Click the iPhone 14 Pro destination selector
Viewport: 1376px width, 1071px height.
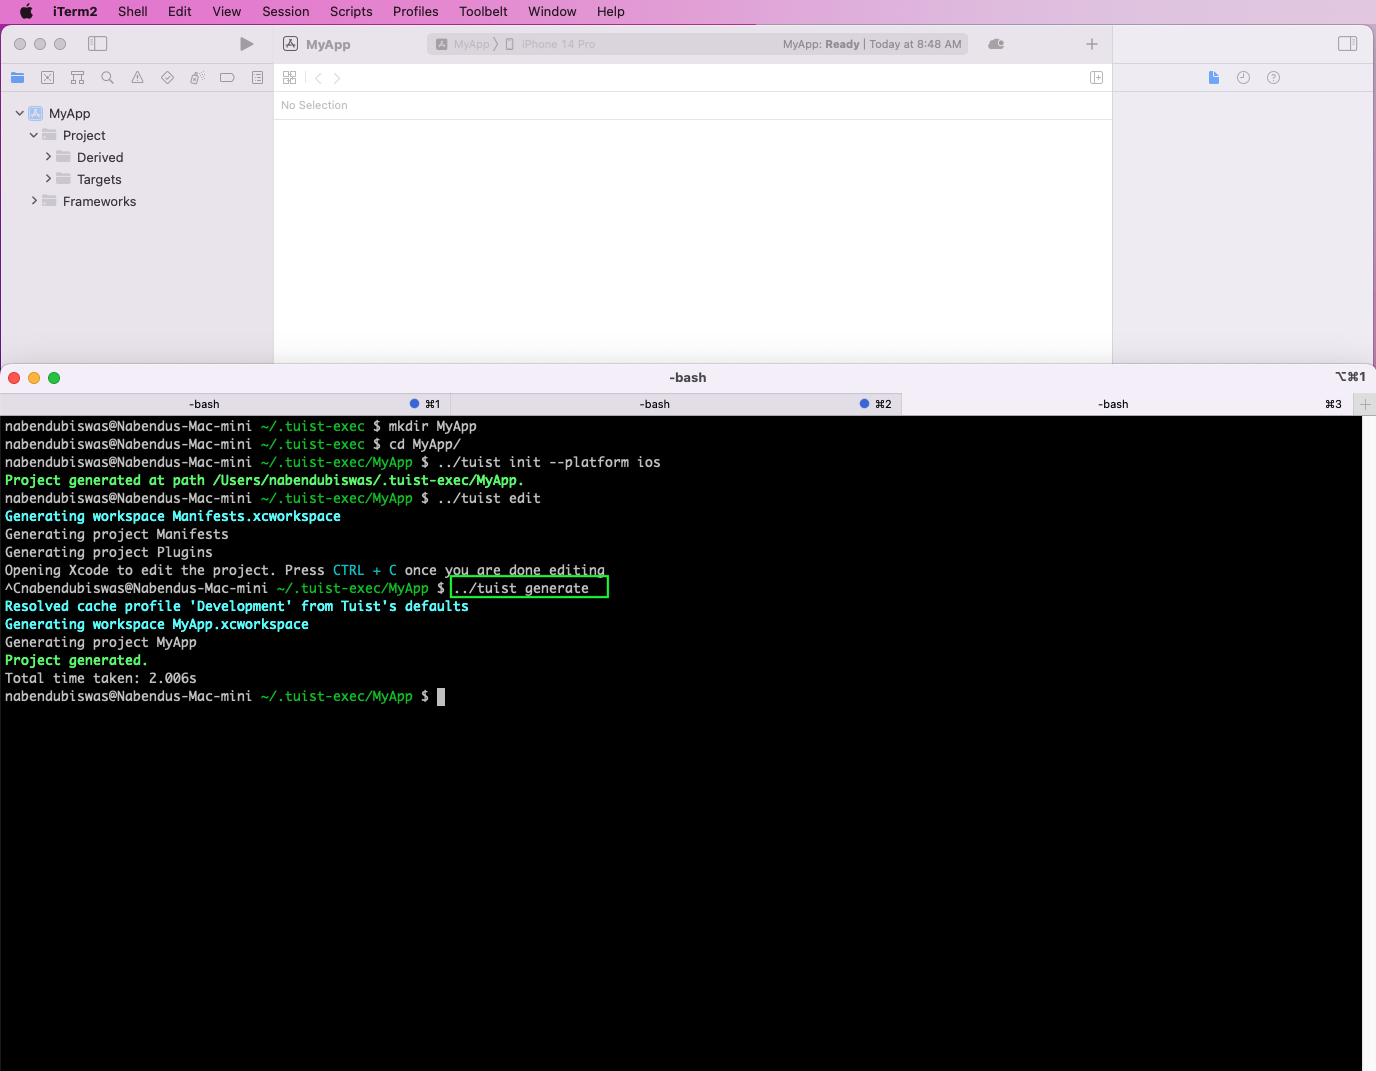(x=557, y=44)
